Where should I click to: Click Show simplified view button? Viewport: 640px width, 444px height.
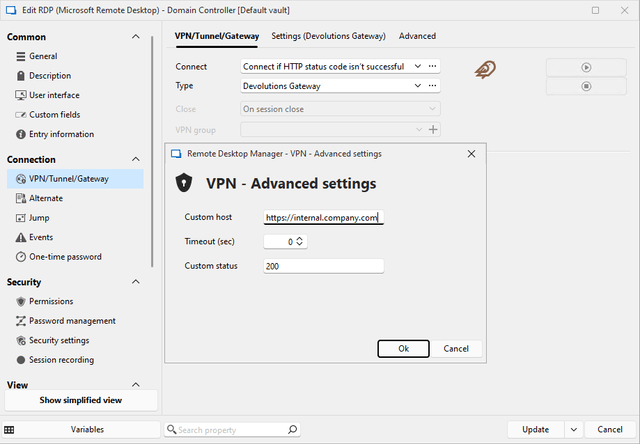click(80, 400)
